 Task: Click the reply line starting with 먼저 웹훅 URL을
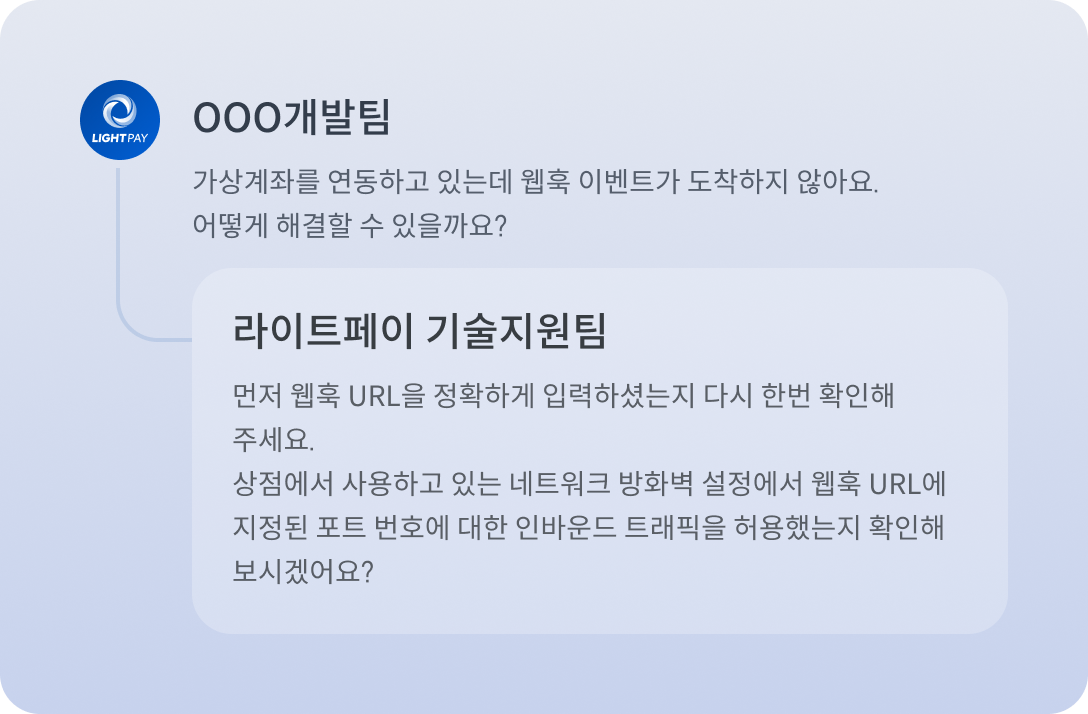pyautogui.click(x=562, y=395)
